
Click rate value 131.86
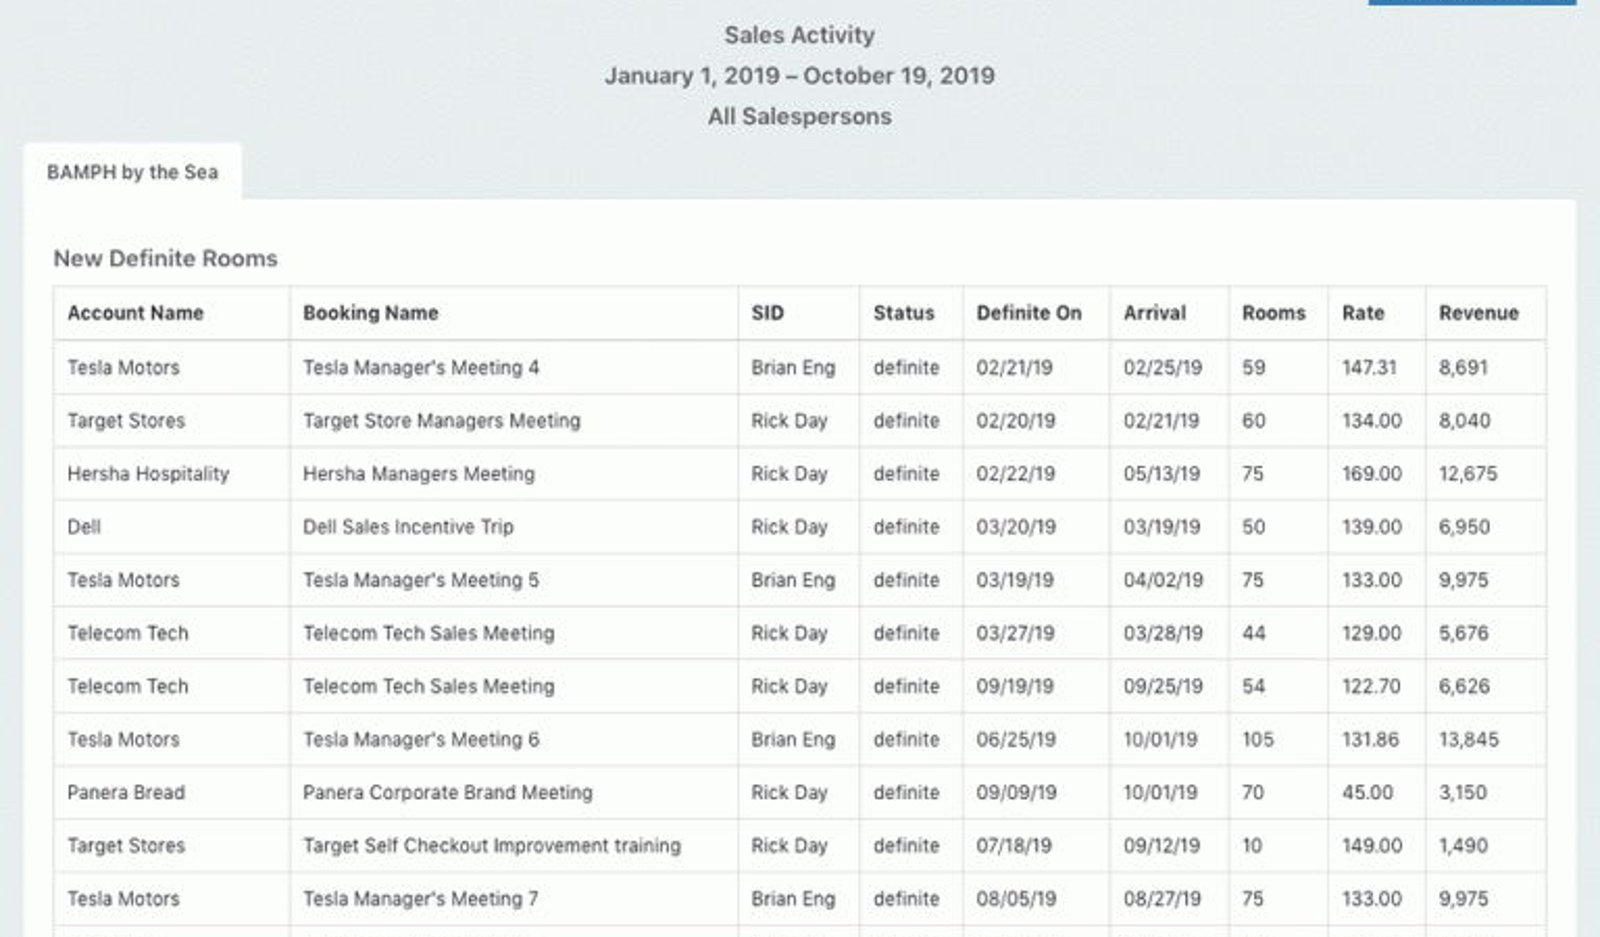(x=1370, y=739)
